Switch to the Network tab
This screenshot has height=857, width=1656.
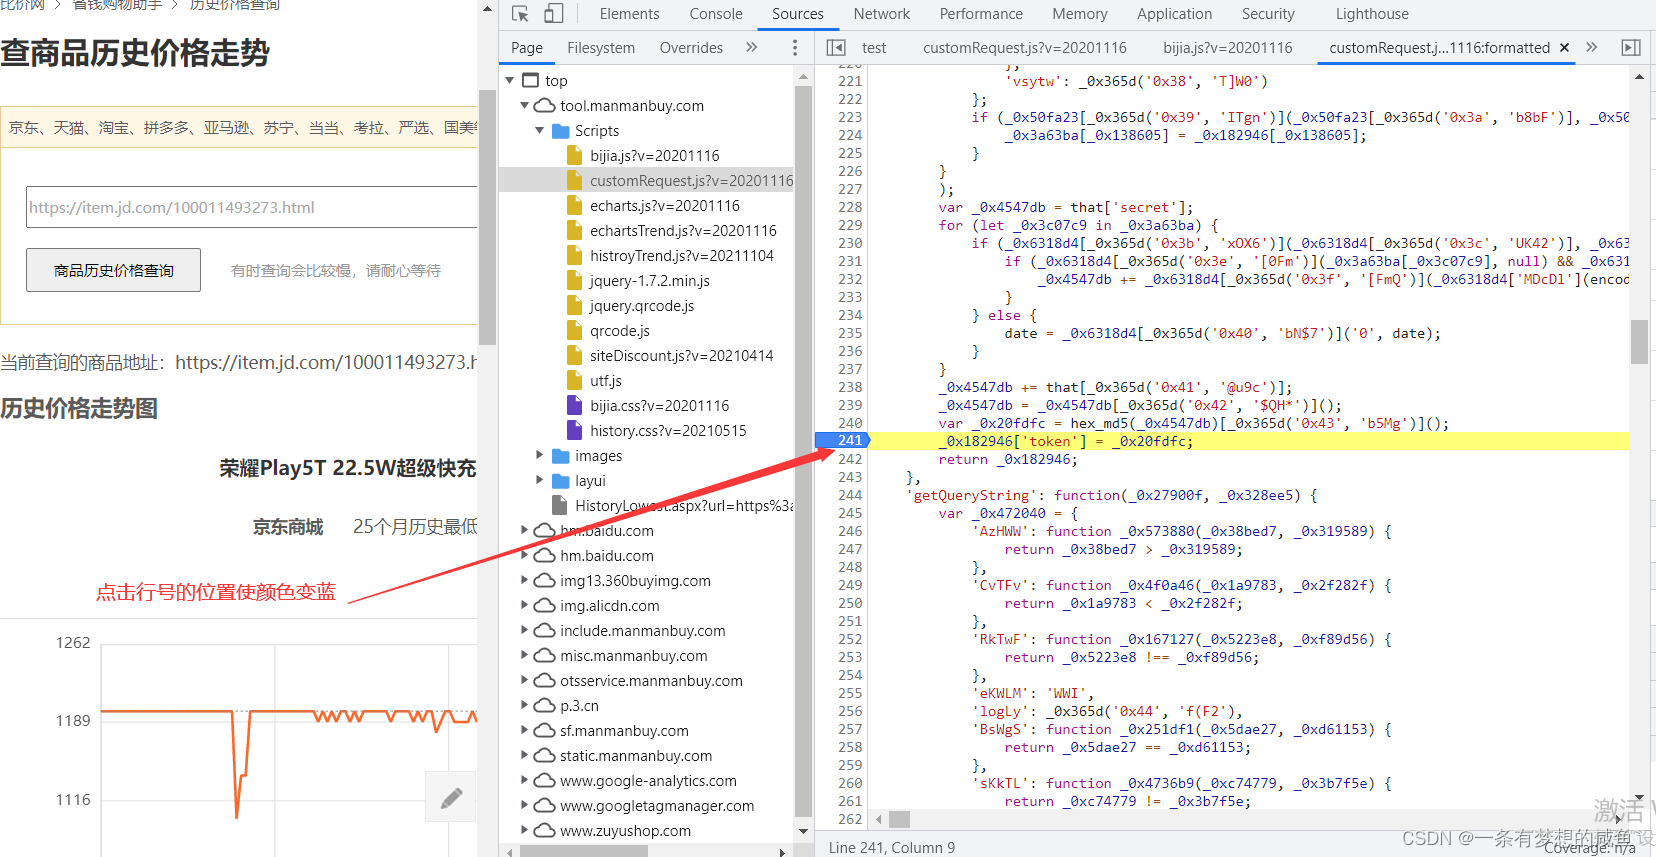(x=881, y=14)
